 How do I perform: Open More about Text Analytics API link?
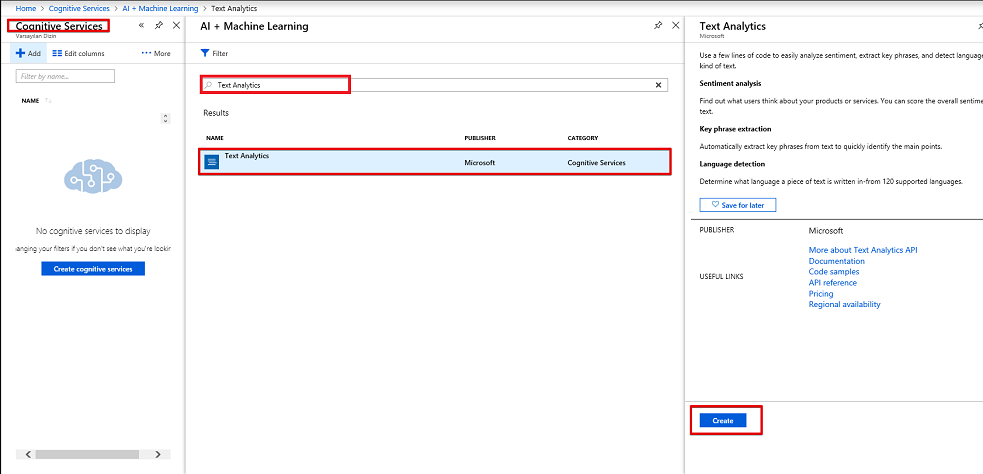(863, 250)
